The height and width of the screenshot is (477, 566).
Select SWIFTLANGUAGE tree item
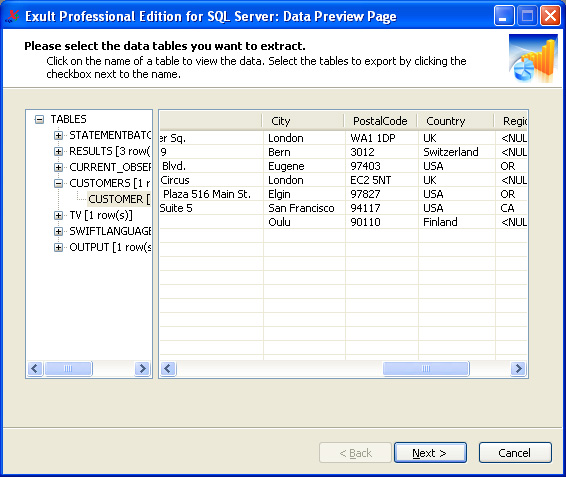tap(110, 231)
